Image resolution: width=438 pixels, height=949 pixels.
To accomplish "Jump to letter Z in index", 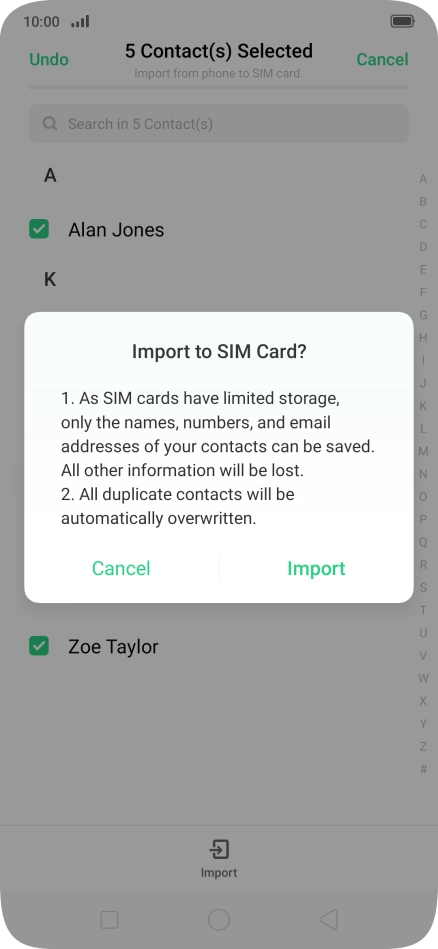I will point(423,747).
